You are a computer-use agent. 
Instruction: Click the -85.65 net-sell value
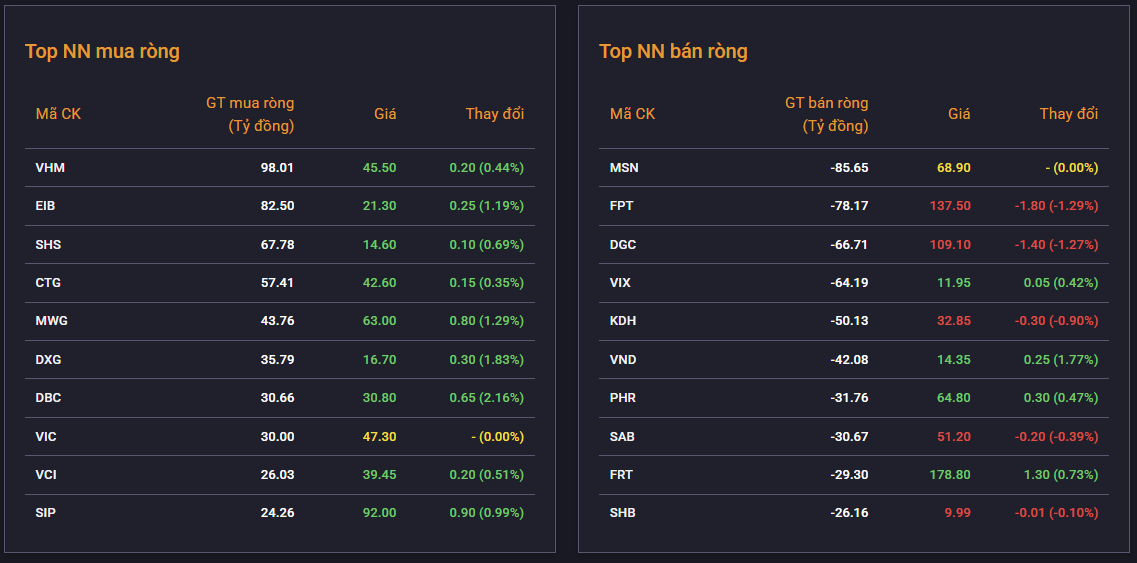coord(849,168)
